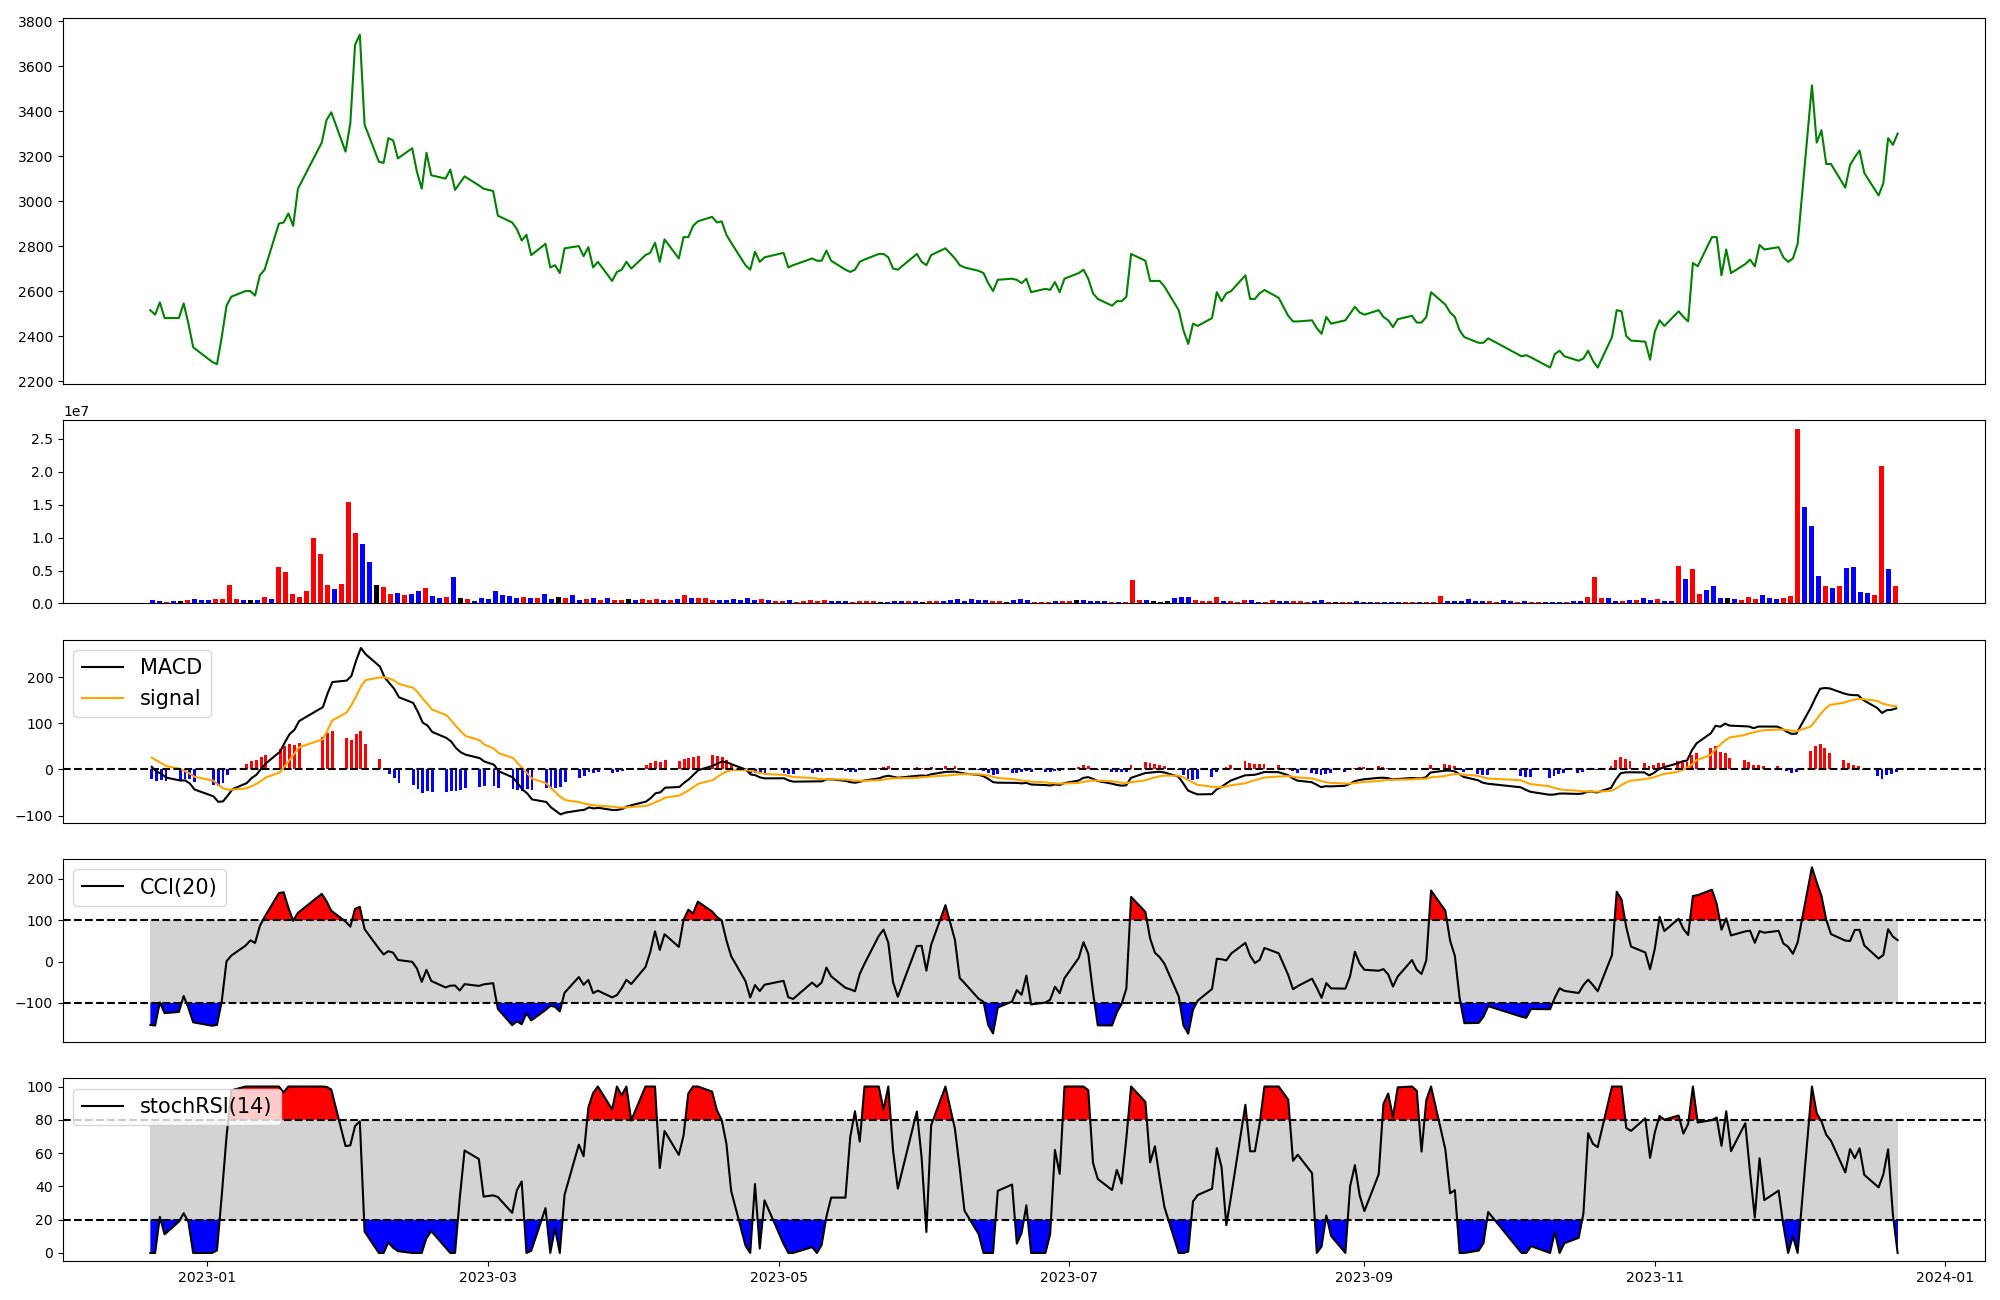Viewport: 2000px width, 1300px height.
Task: Click the MACD legend label
Action: tap(170, 667)
